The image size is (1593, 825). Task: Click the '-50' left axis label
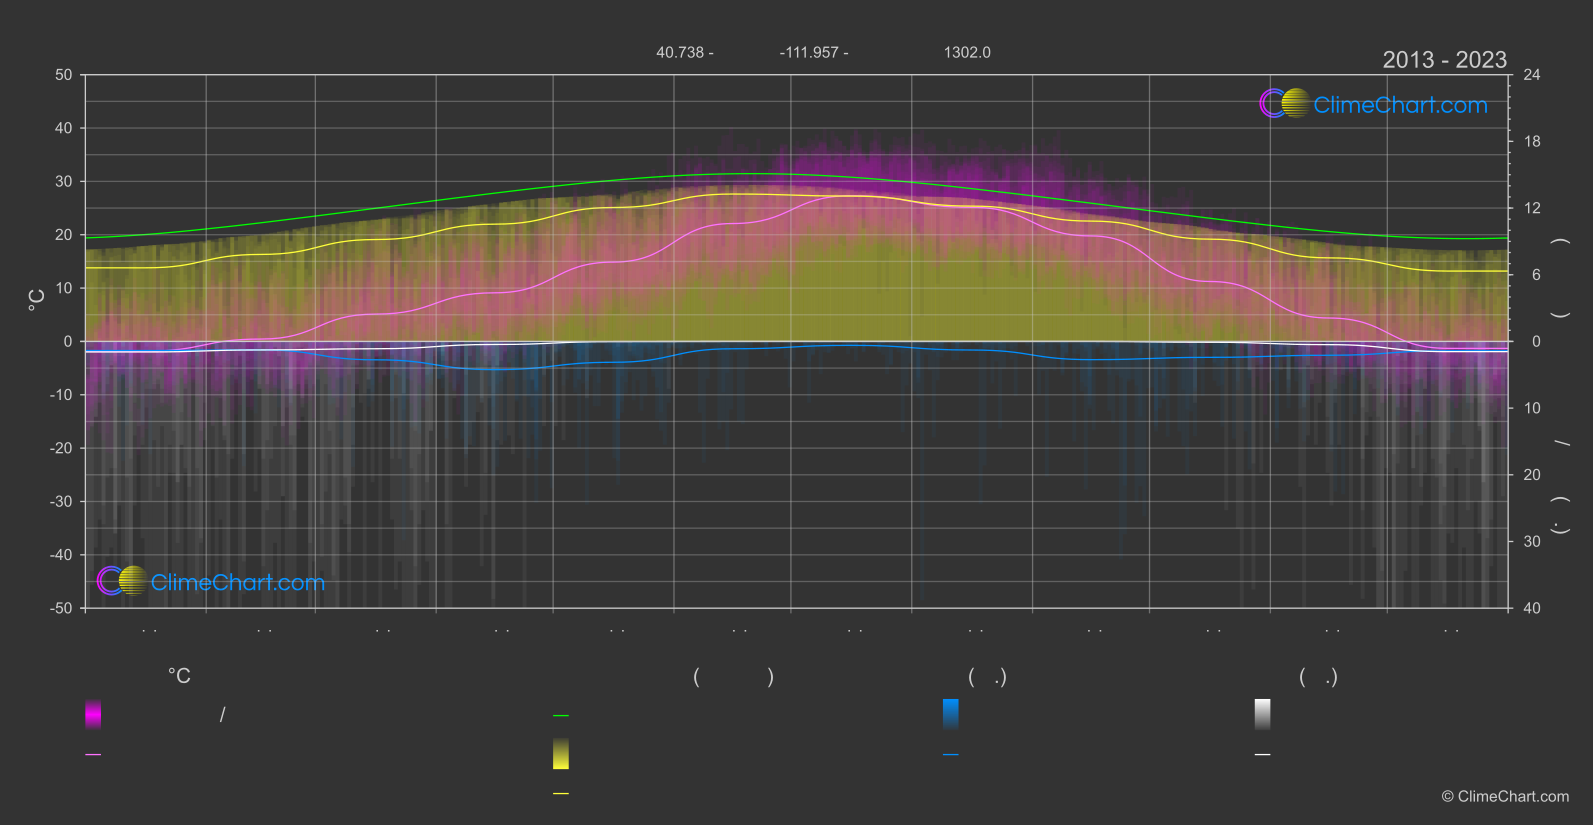(x=61, y=608)
